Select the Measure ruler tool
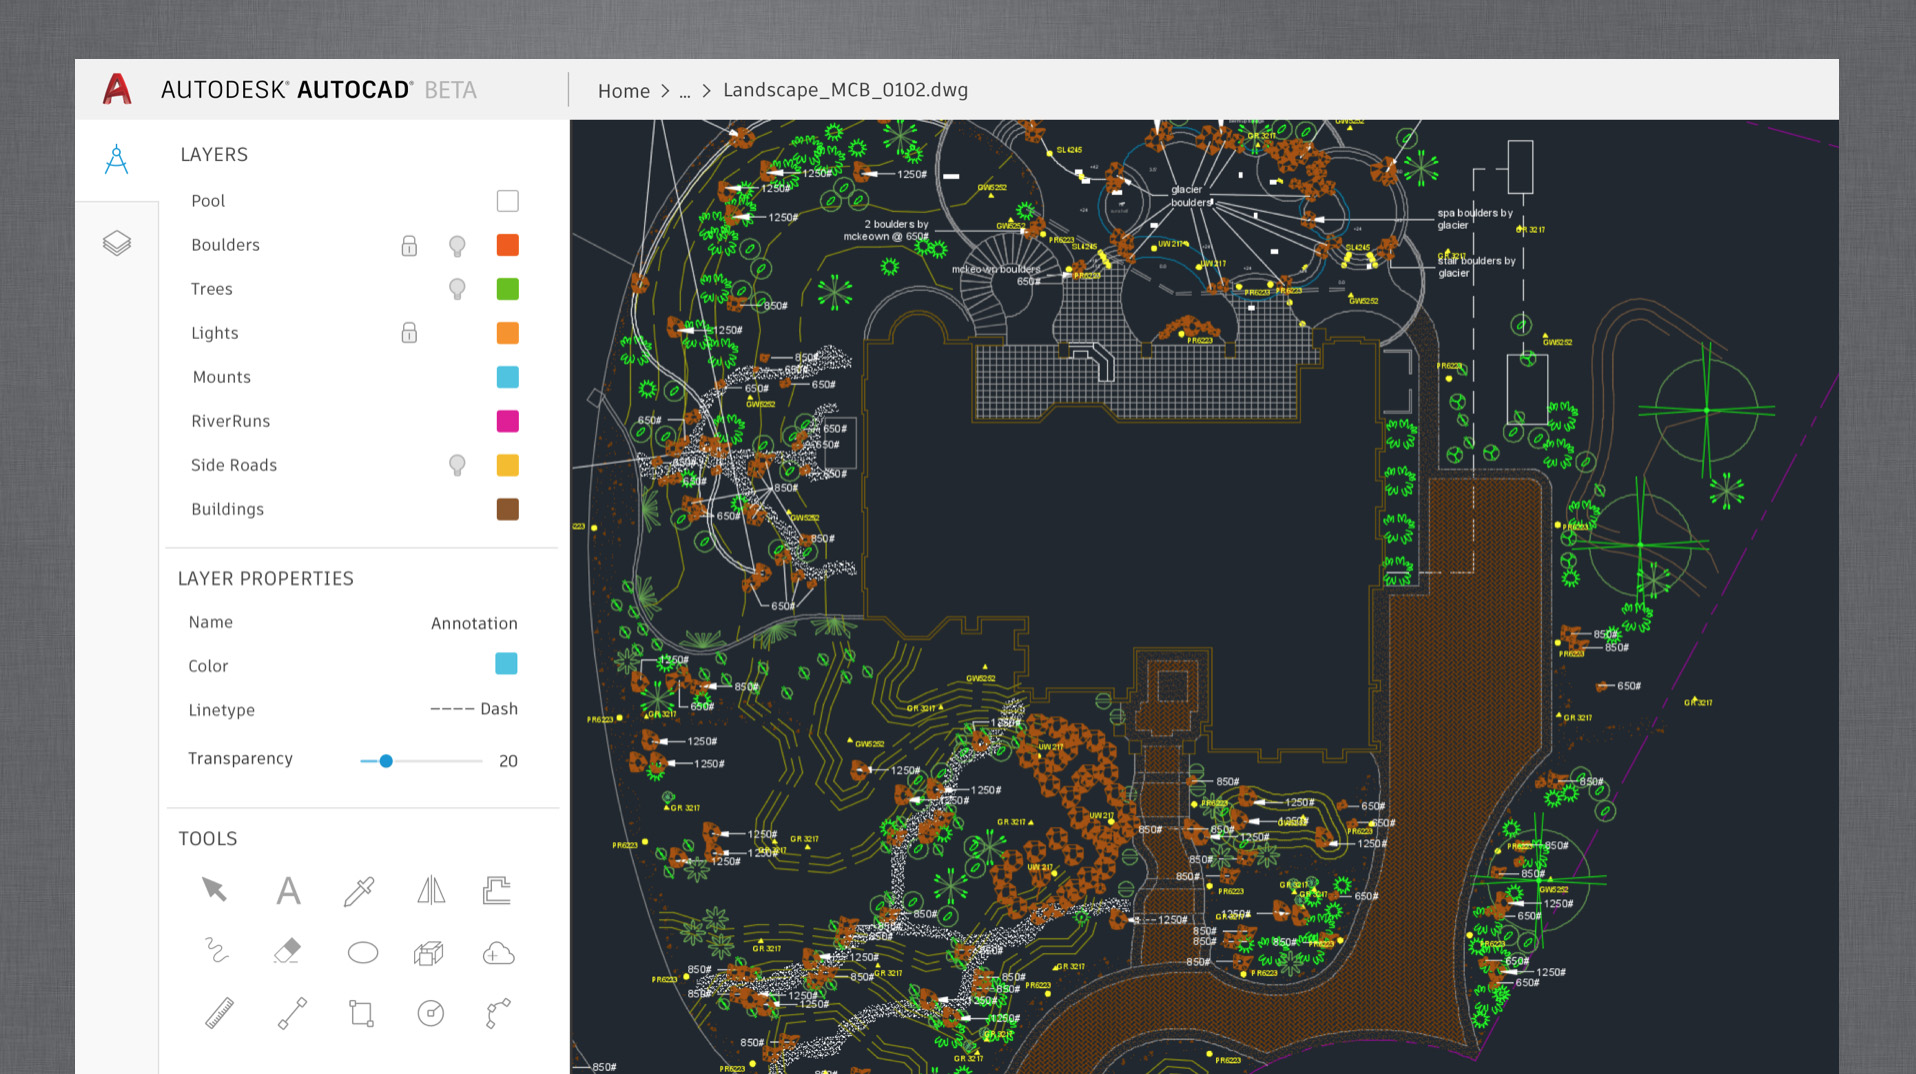The image size is (1916, 1074). 219,1013
